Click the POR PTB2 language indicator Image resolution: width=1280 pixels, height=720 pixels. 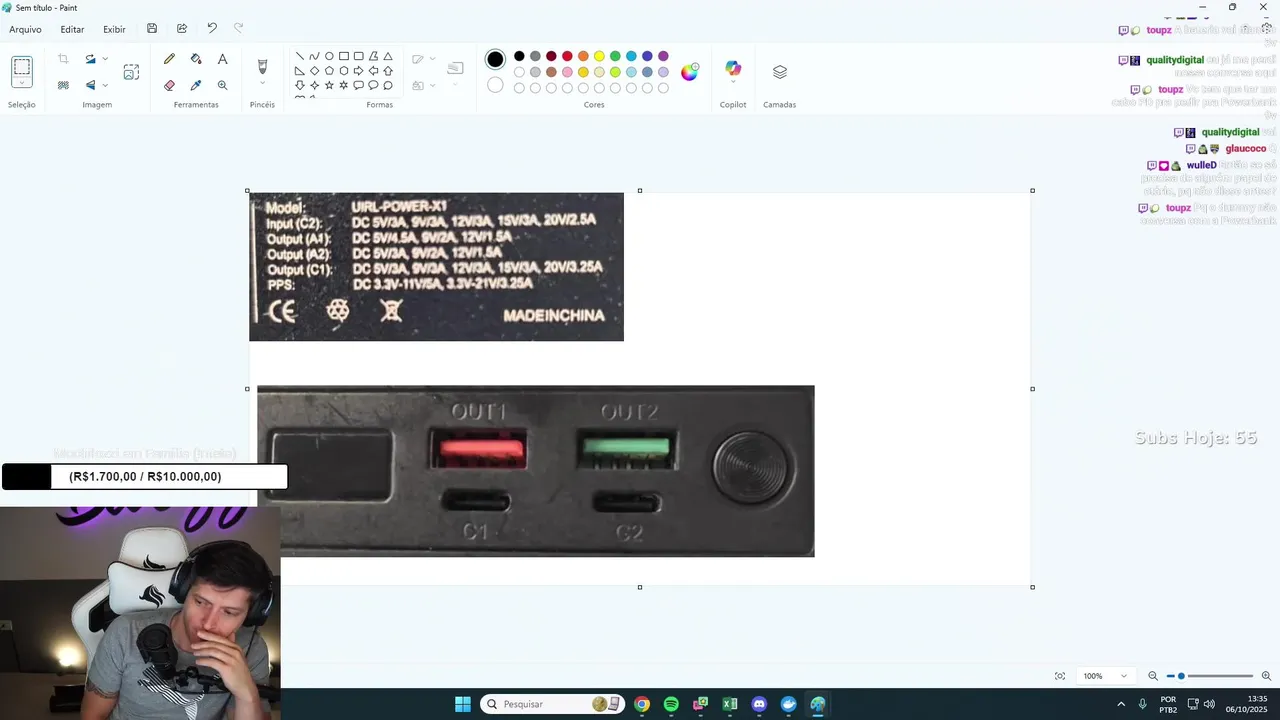(1168, 704)
